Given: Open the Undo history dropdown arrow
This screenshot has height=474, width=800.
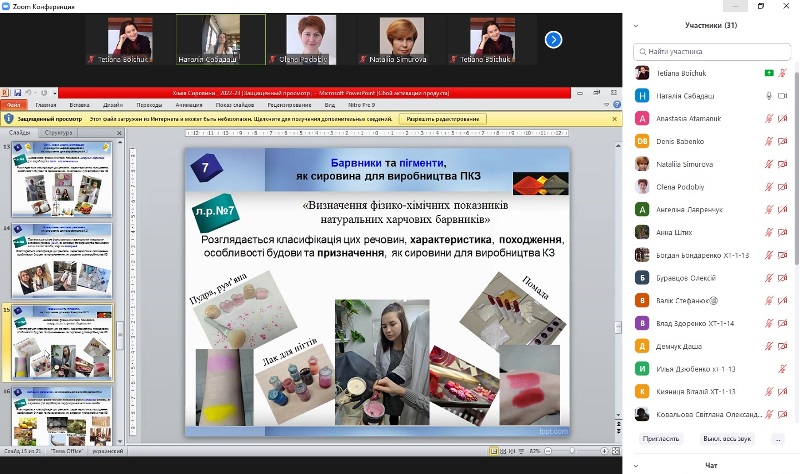Looking at the screenshot, I should click(x=35, y=93).
